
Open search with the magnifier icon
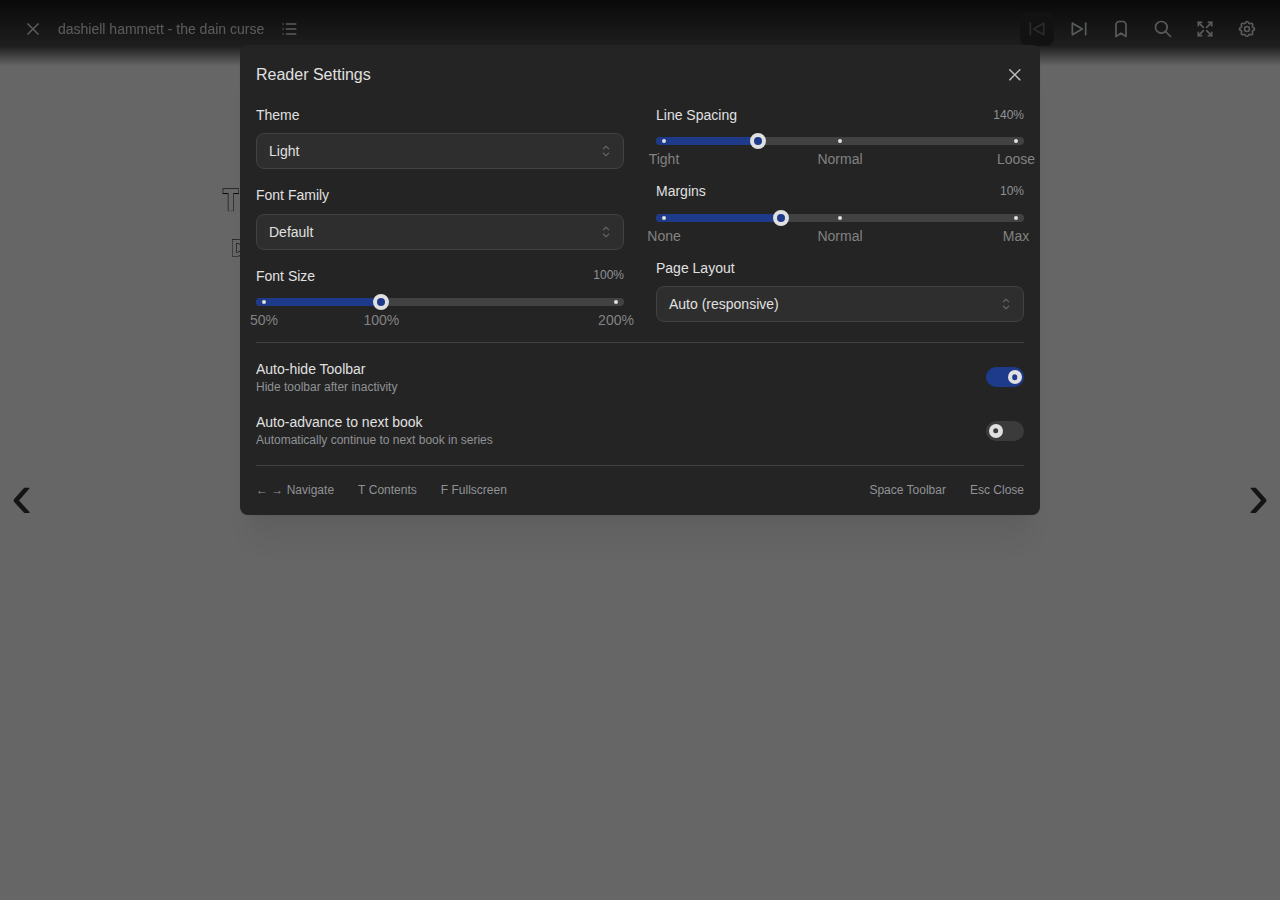pos(1163,29)
